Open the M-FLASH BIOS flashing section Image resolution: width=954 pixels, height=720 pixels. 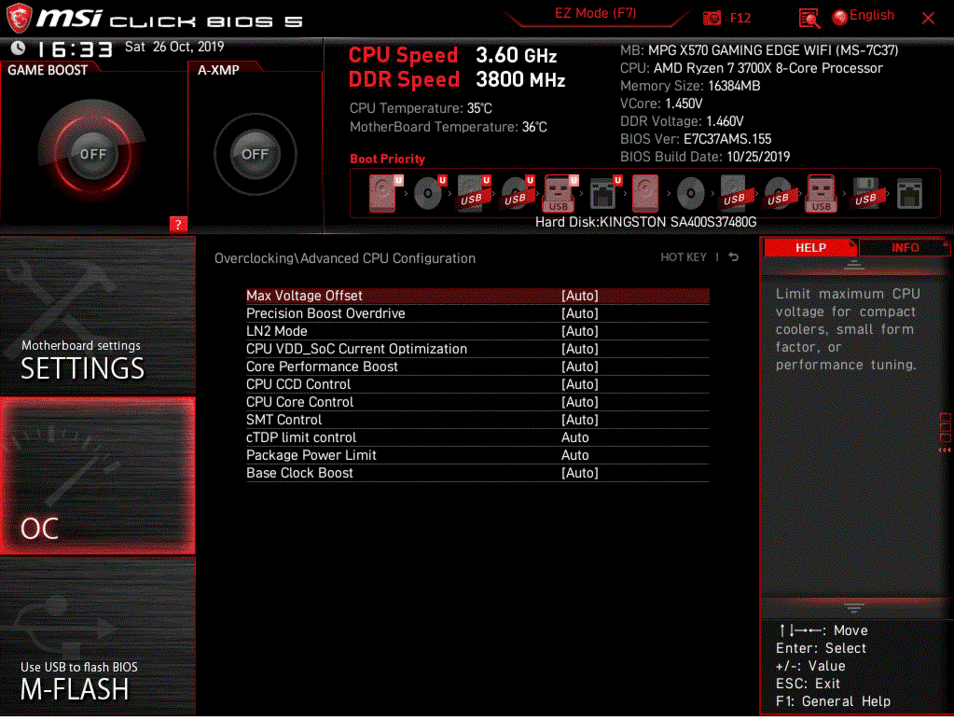[x=97, y=637]
